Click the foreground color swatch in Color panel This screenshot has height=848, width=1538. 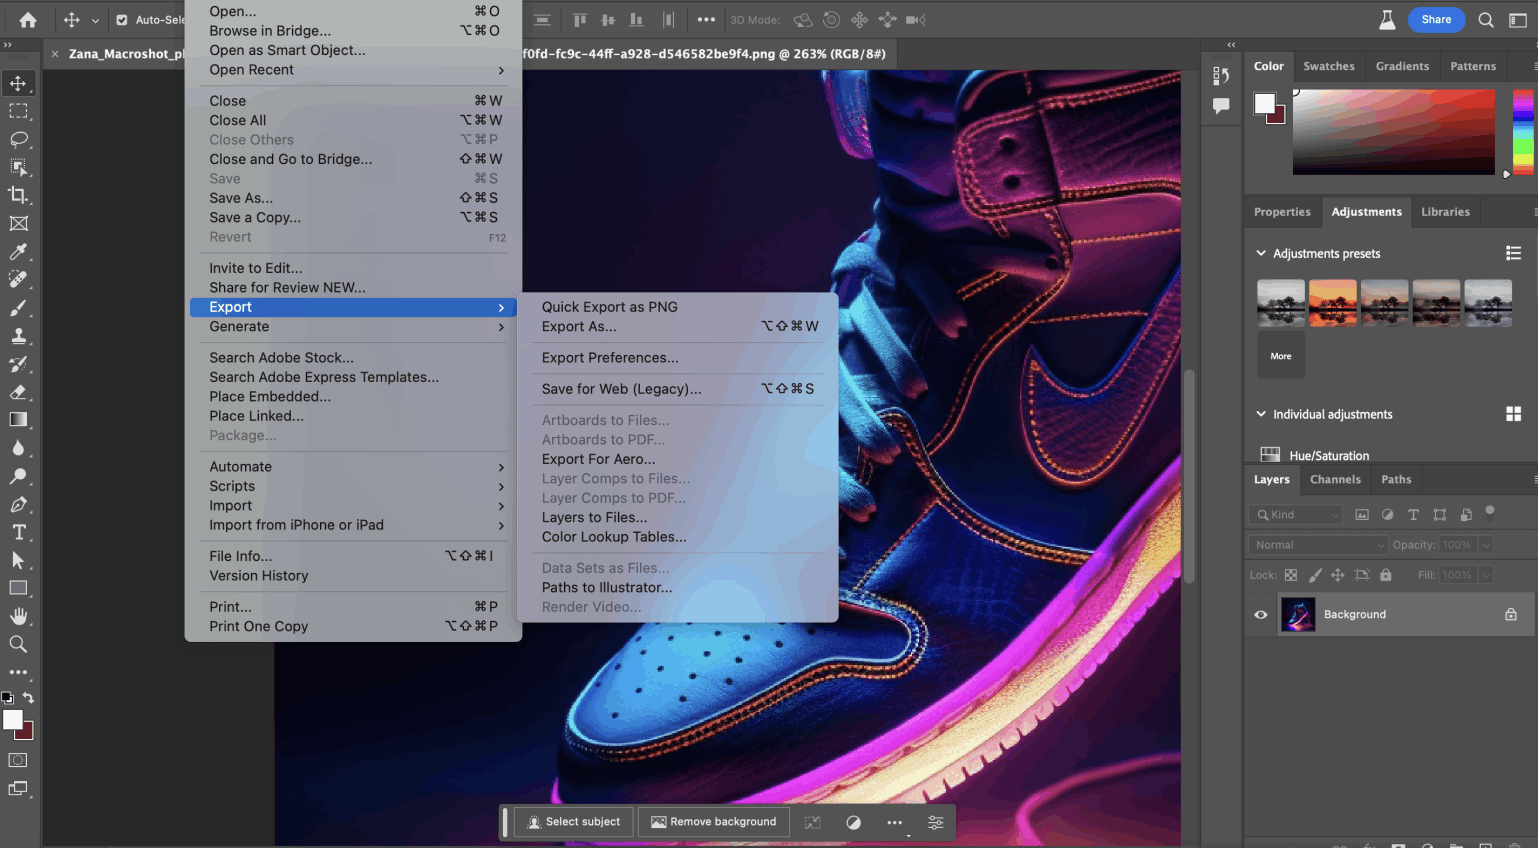pos(1265,103)
